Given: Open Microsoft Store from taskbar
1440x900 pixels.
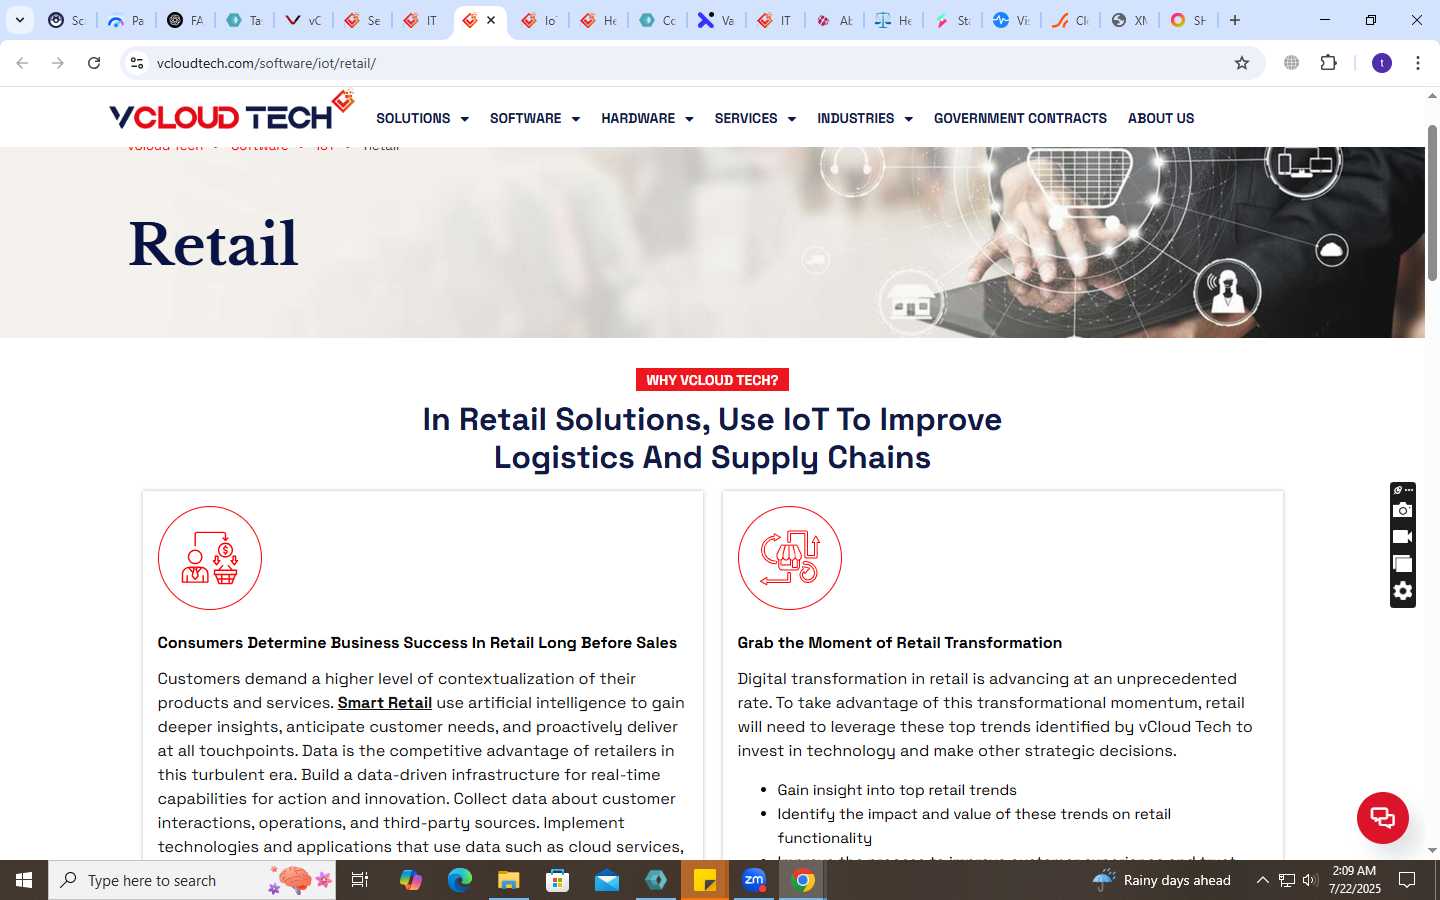Looking at the screenshot, I should click(558, 880).
